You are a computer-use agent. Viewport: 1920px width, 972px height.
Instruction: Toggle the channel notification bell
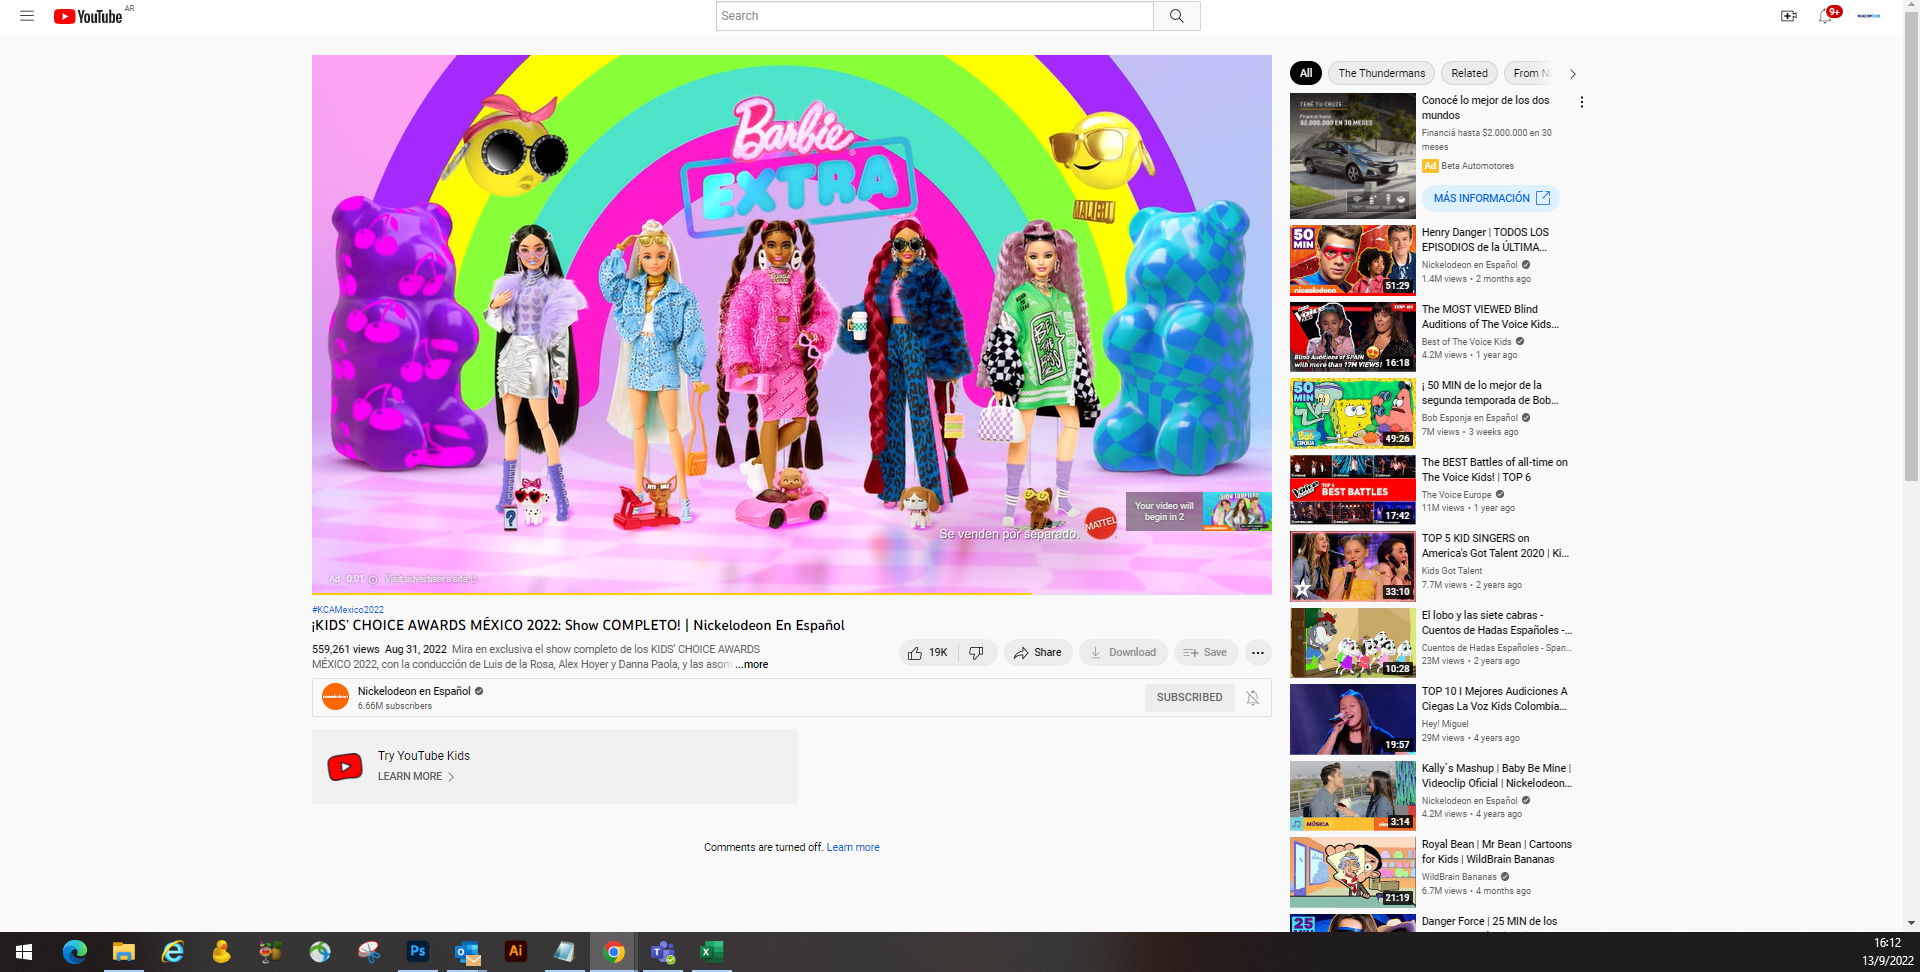pos(1252,698)
